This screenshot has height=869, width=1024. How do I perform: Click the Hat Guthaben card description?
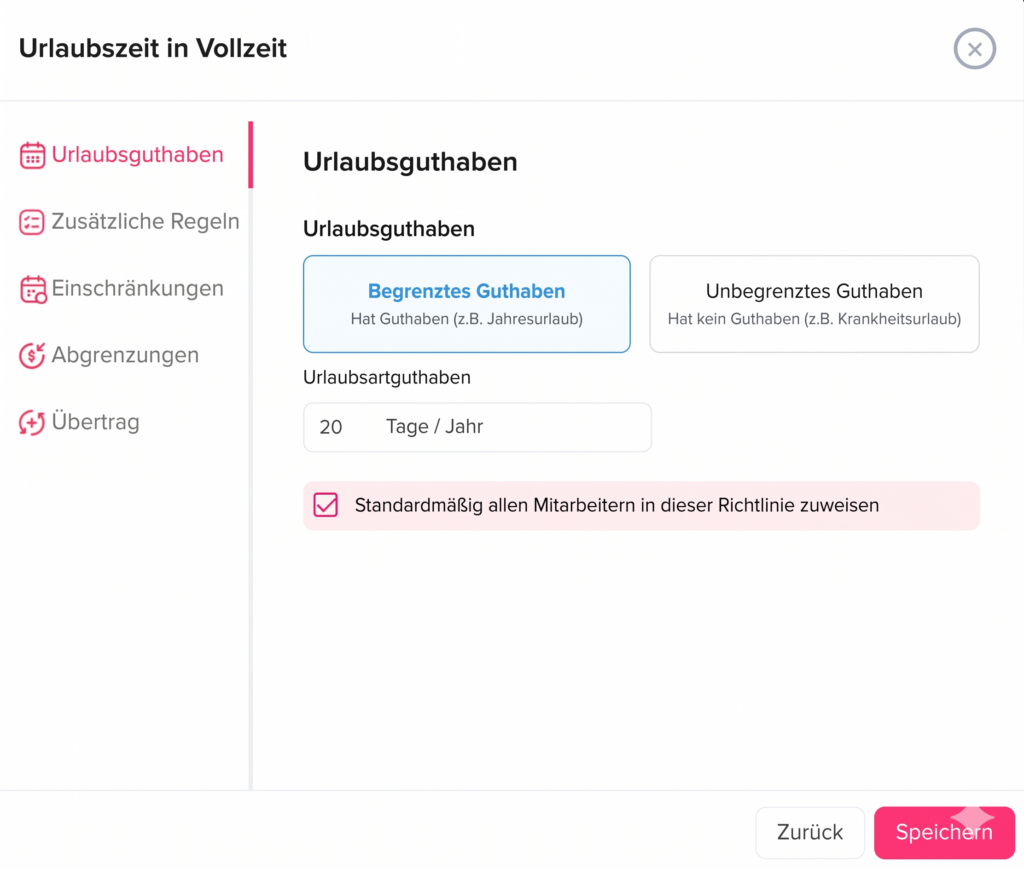(466, 318)
